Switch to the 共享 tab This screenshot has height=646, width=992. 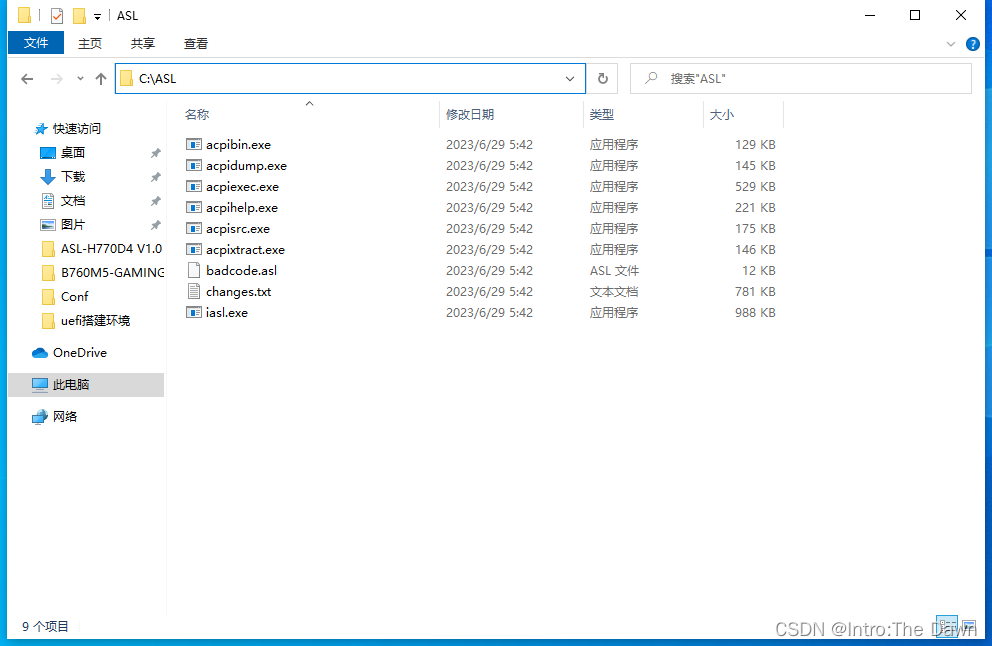pyautogui.click(x=142, y=43)
